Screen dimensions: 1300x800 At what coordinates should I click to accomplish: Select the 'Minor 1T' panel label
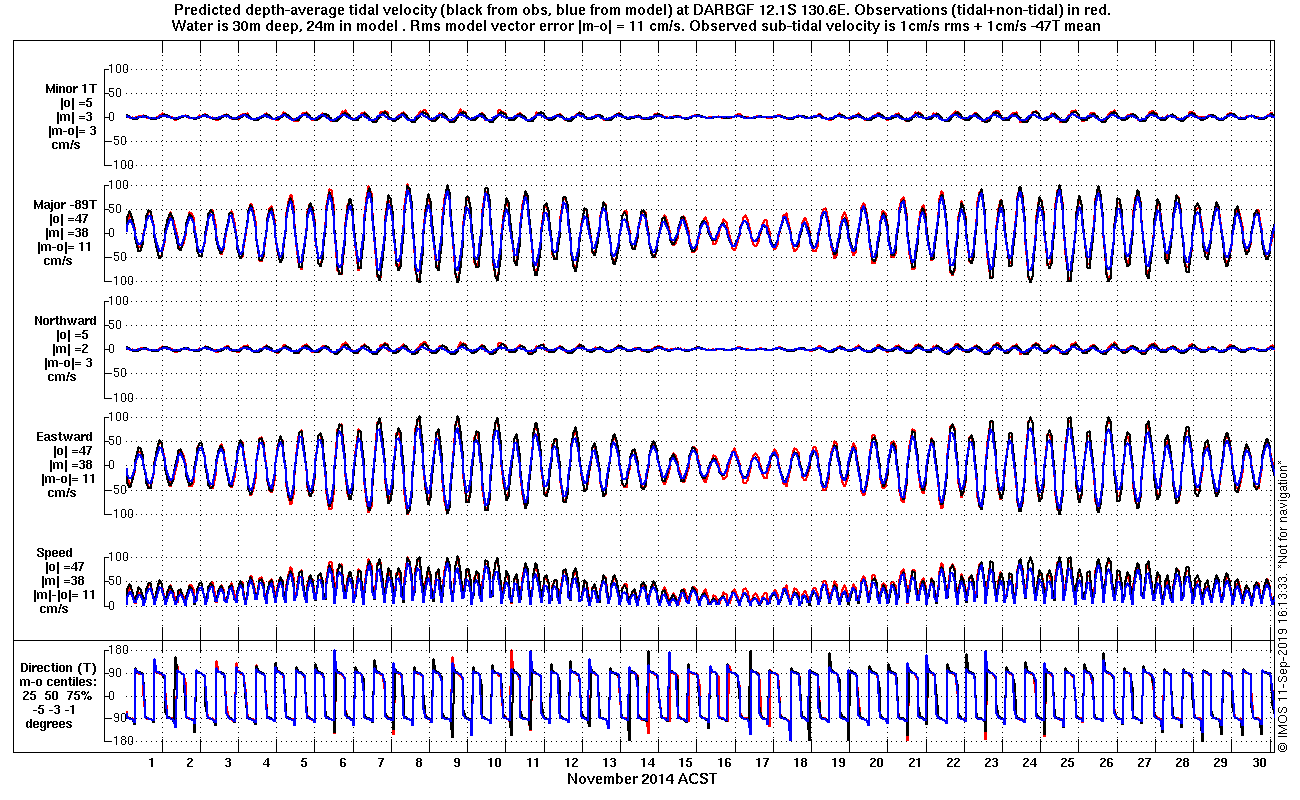click(x=71, y=89)
